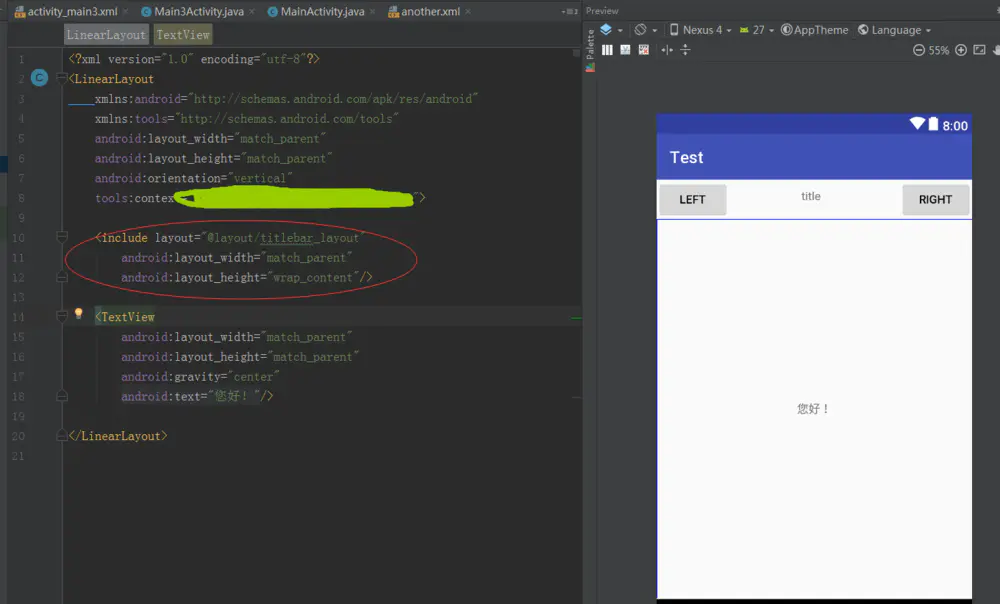Click line number 21 in the gutter
The image size is (1000, 604).
(18, 456)
